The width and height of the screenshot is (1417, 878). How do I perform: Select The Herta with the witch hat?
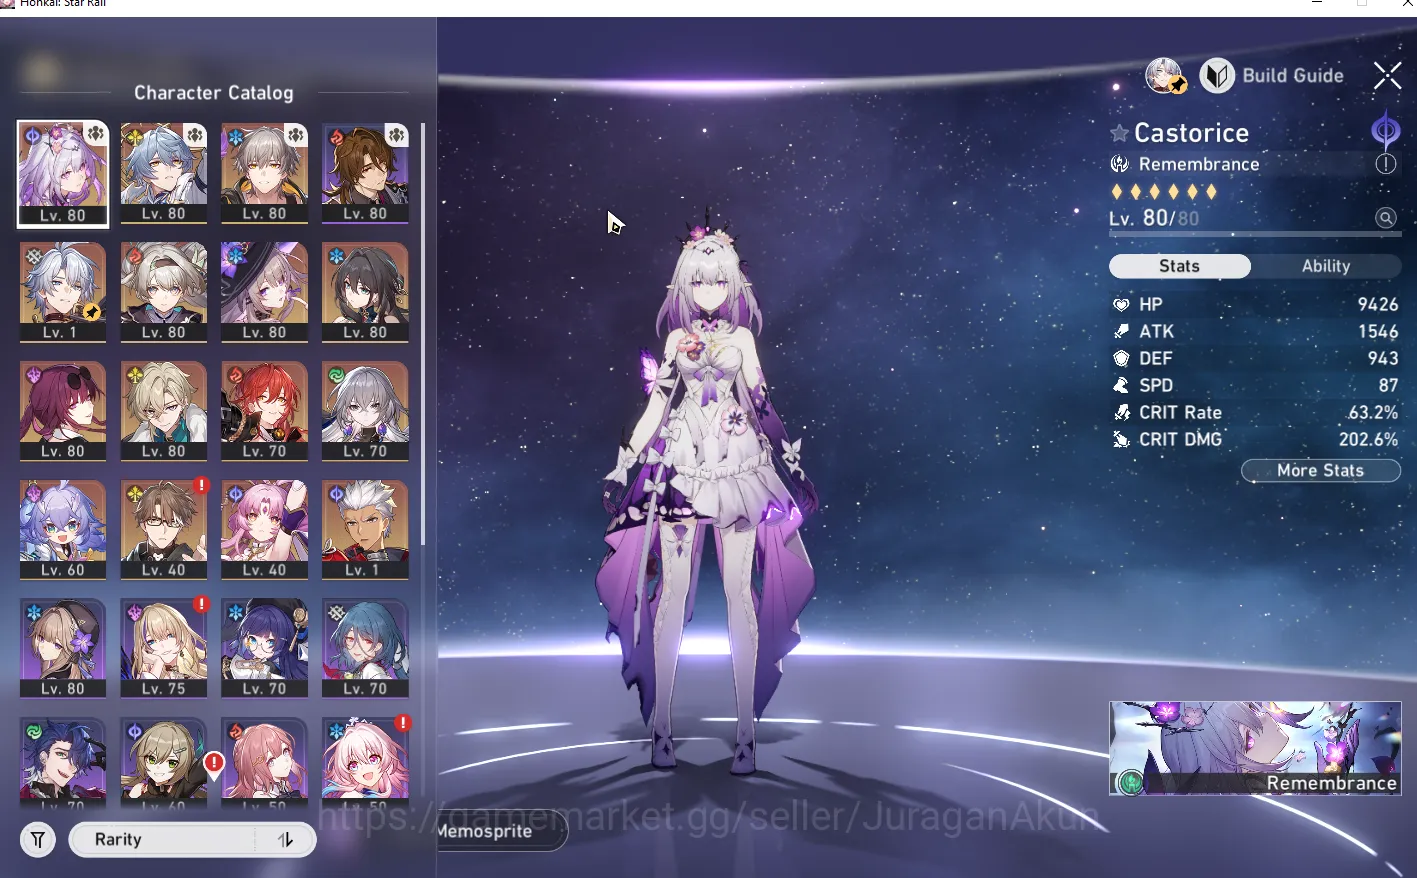(x=264, y=292)
